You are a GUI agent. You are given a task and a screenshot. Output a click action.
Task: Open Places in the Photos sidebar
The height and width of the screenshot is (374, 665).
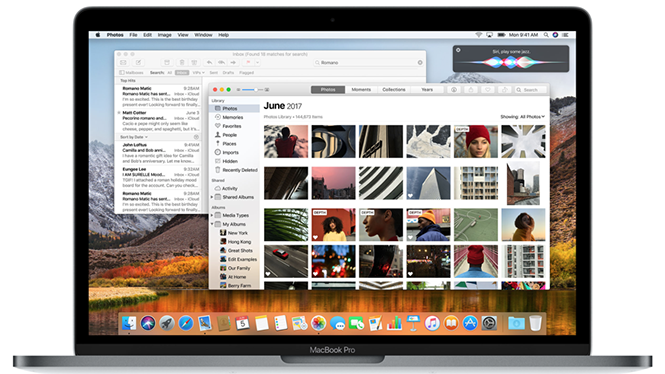235,144
